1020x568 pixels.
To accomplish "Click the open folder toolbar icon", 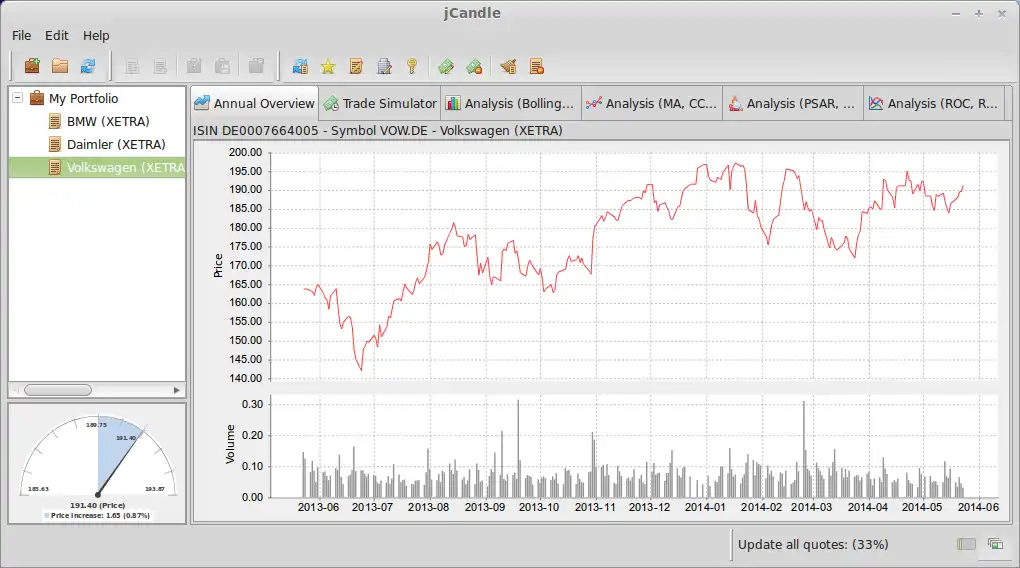I will point(60,66).
